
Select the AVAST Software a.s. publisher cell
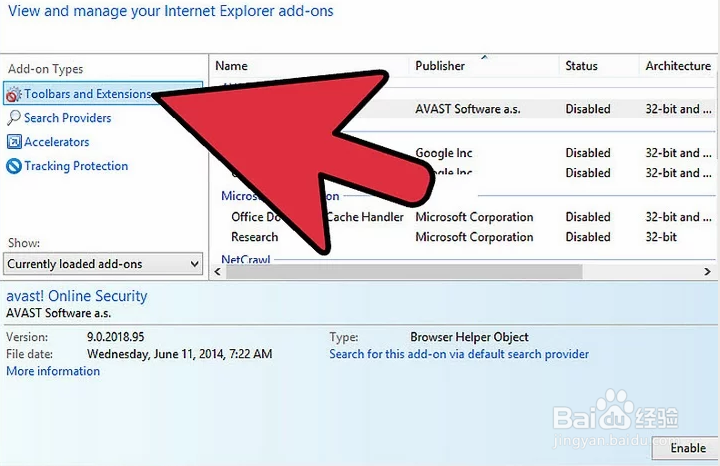click(467, 109)
